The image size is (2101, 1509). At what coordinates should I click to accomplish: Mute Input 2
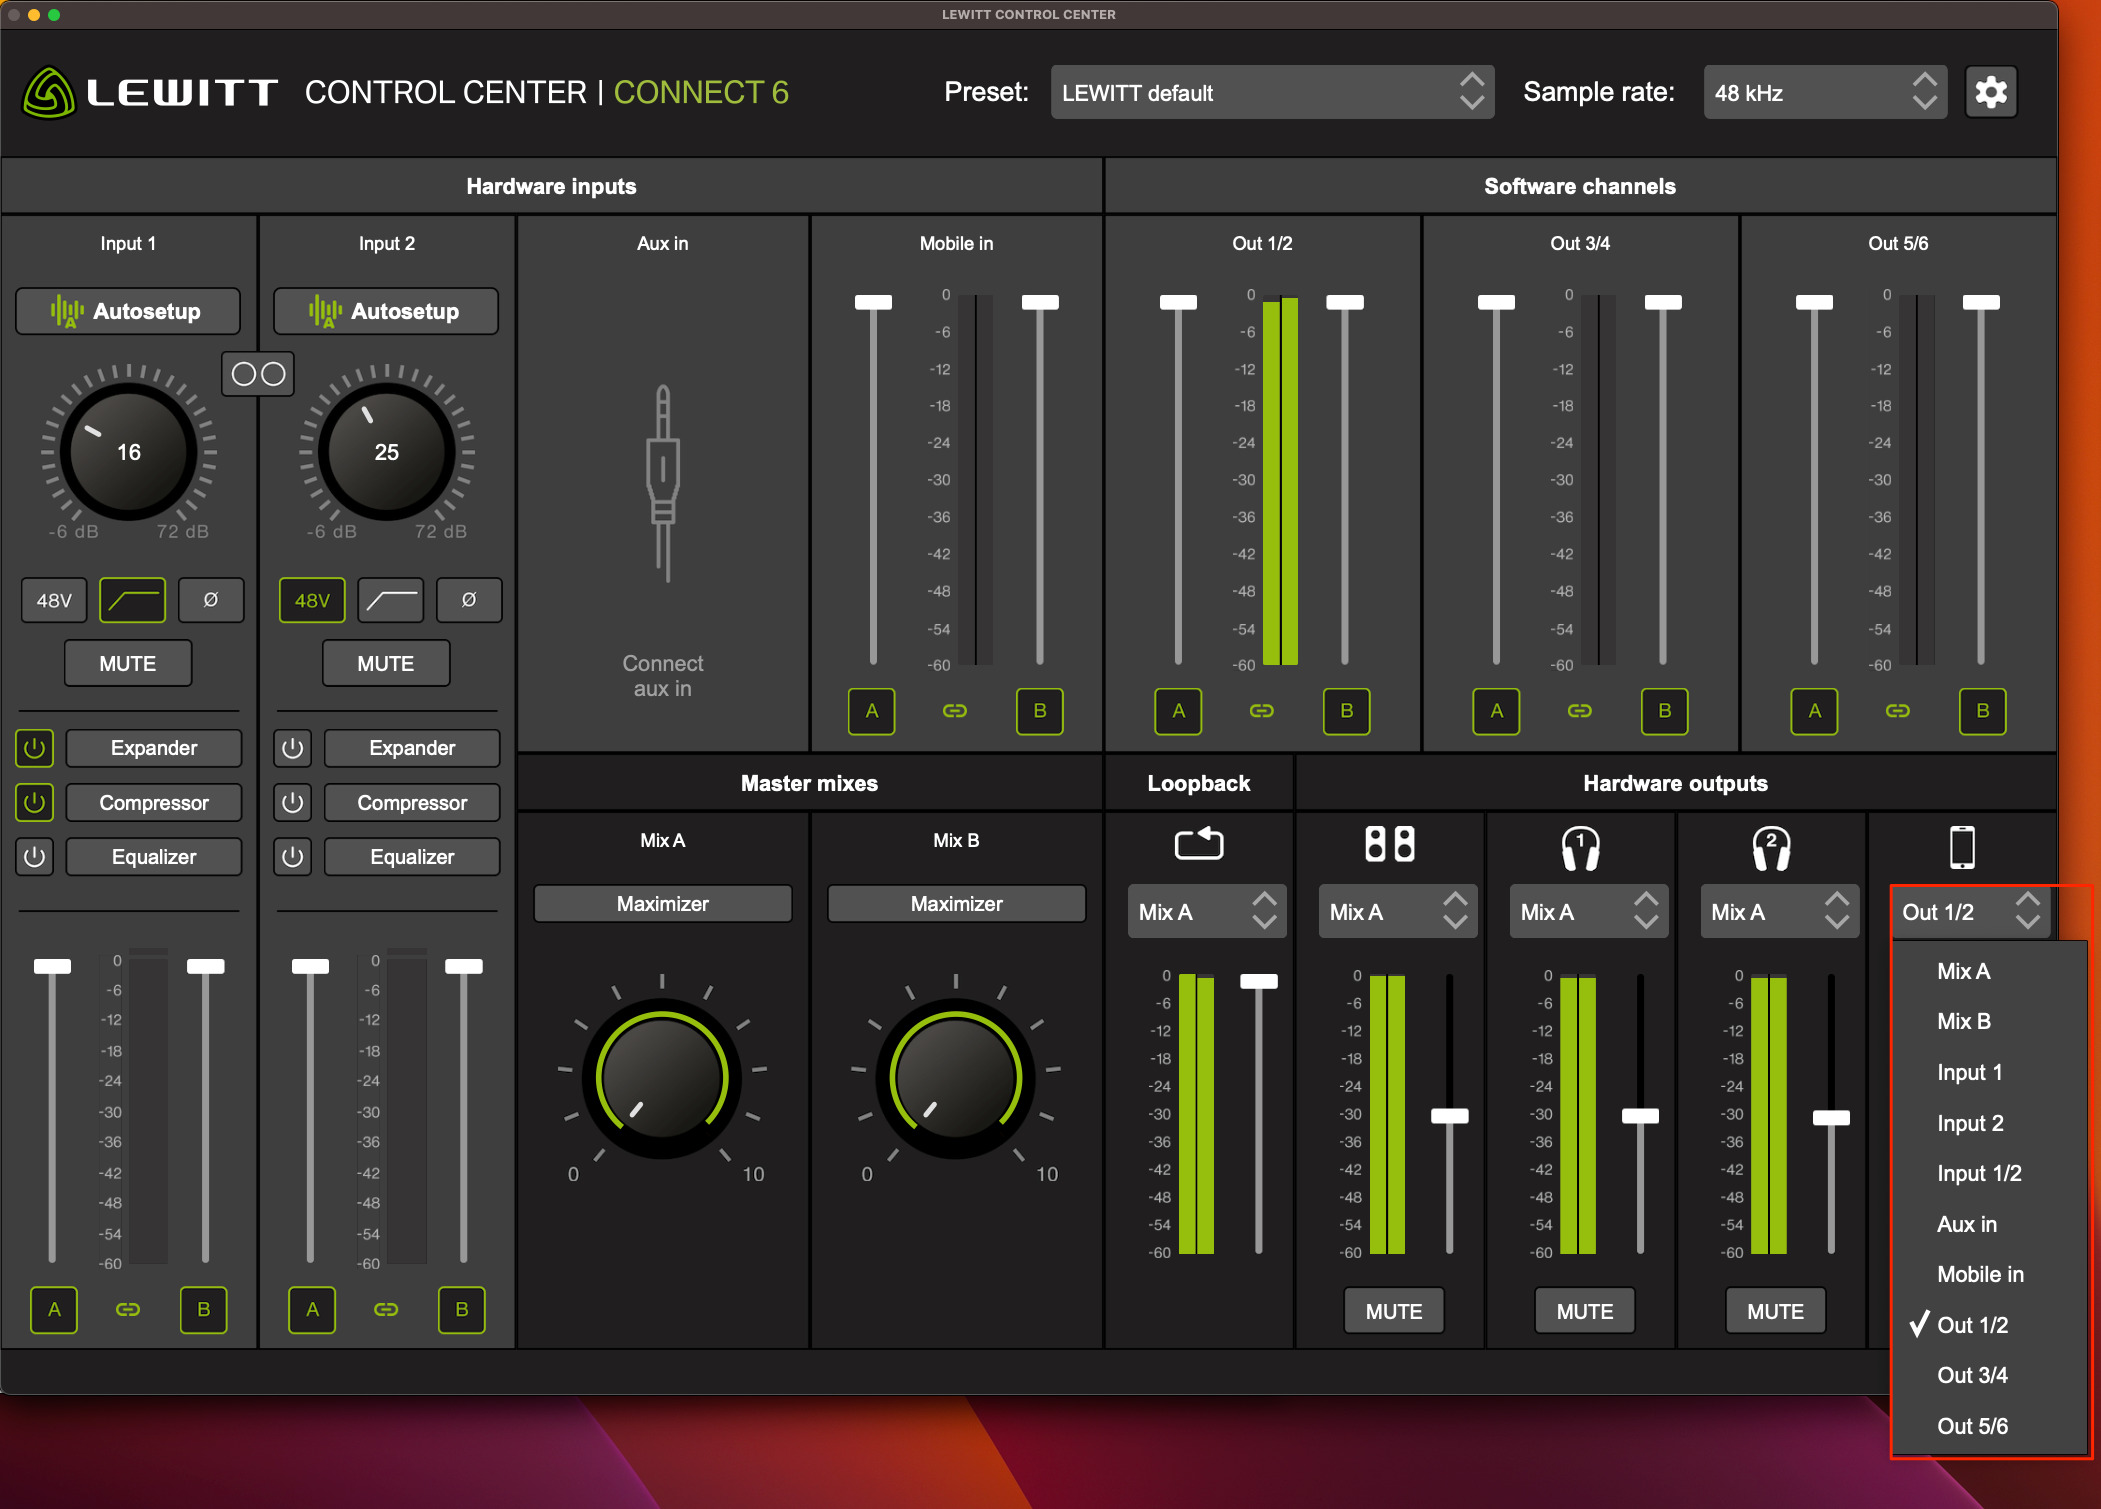click(x=386, y=663)
